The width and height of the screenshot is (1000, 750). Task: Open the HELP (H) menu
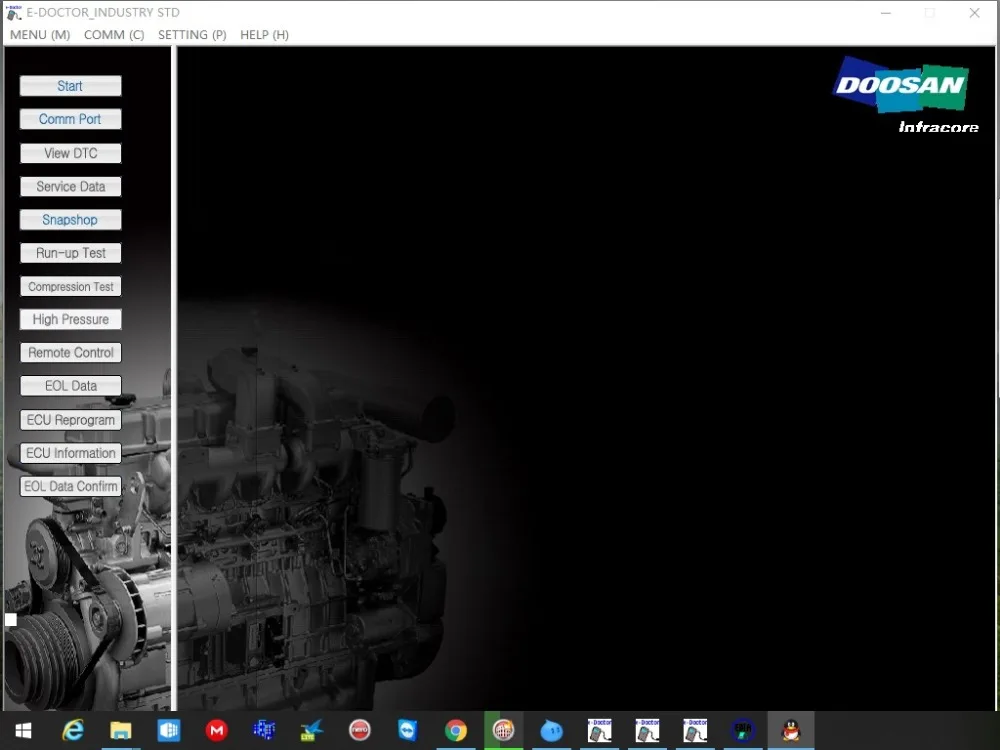click(264, 35)
